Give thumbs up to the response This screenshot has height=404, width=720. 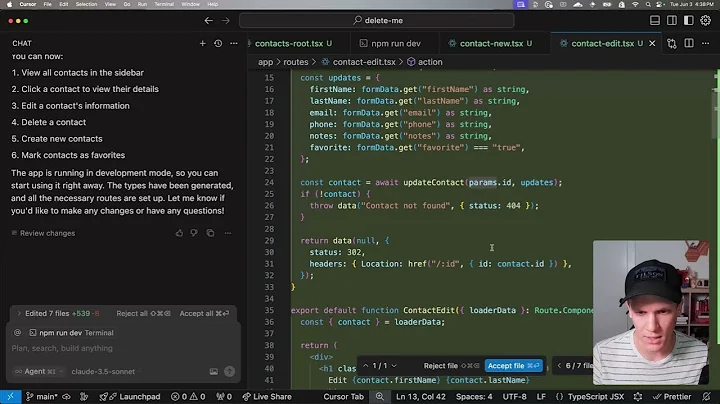pyautogui.click(x=179, y=233)
